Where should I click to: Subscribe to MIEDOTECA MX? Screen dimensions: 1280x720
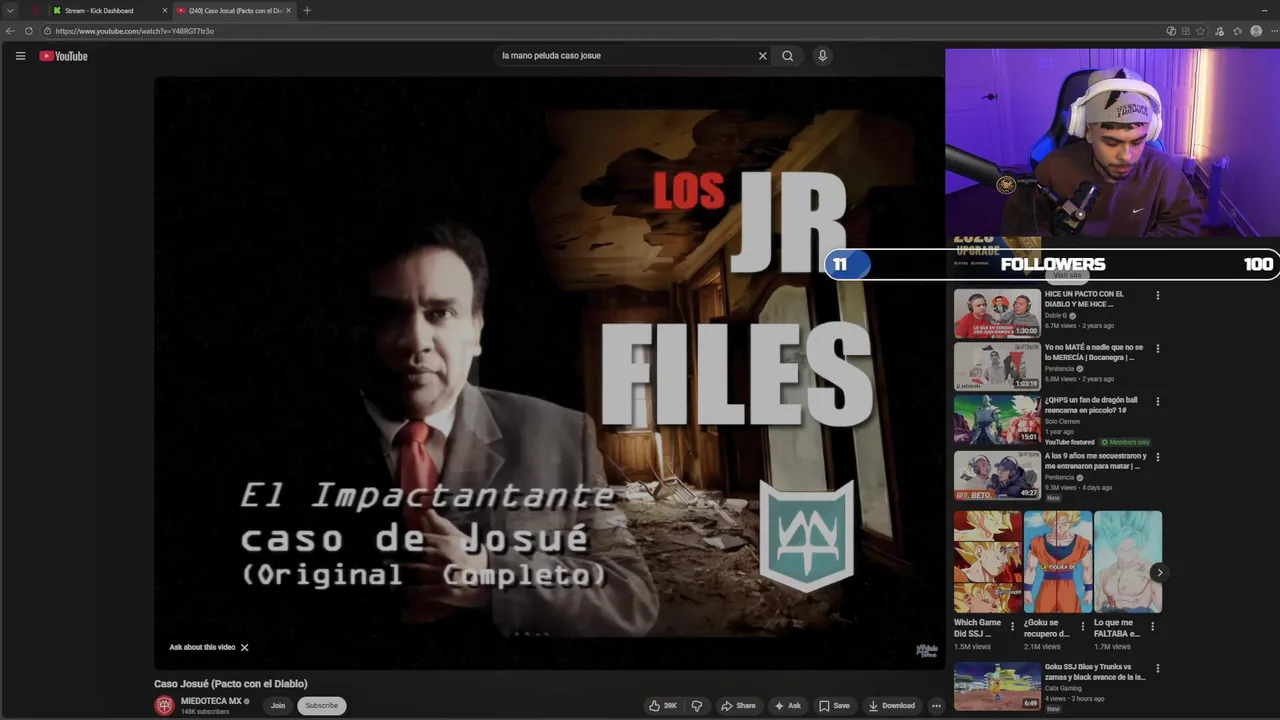[321, 705]
